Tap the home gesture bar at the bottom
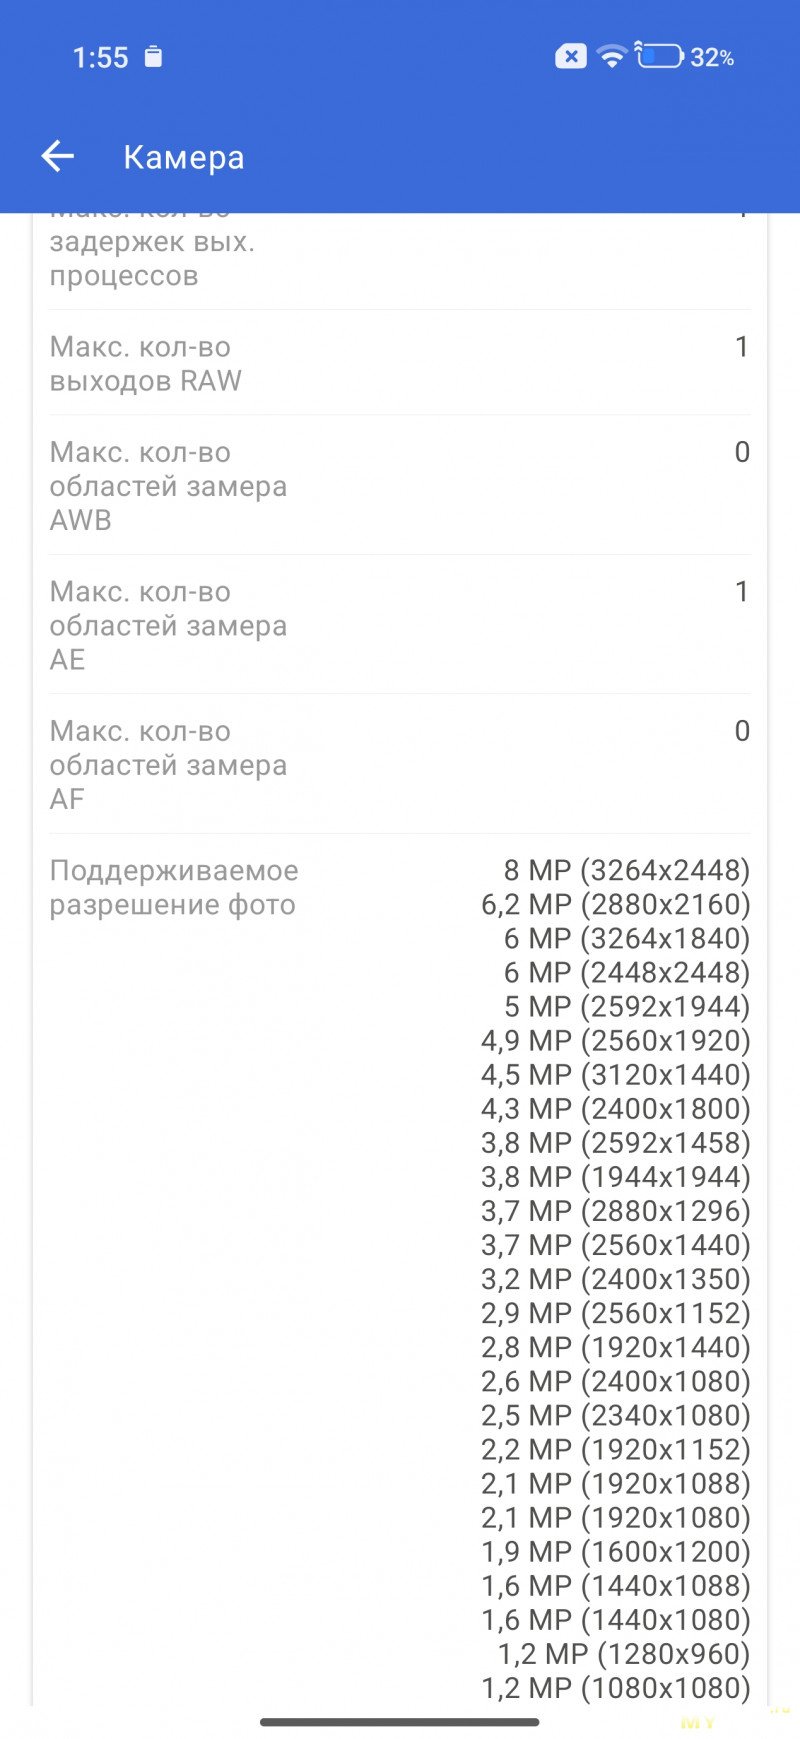This screenshot has width=800, height=1739. (400, 1722)
